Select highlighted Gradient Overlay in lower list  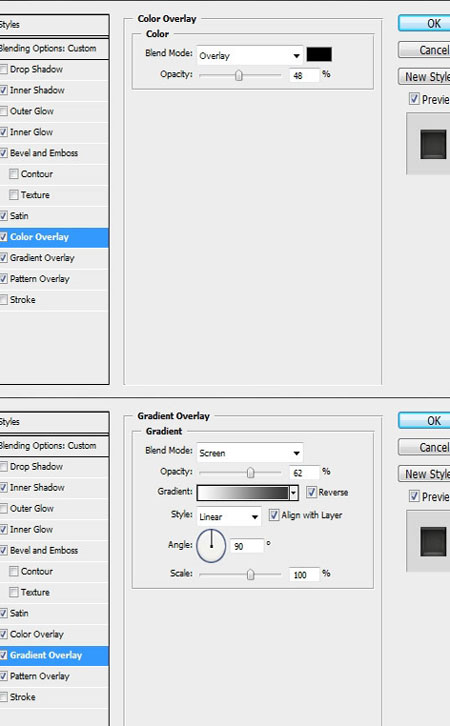click(x=54, y=656)
